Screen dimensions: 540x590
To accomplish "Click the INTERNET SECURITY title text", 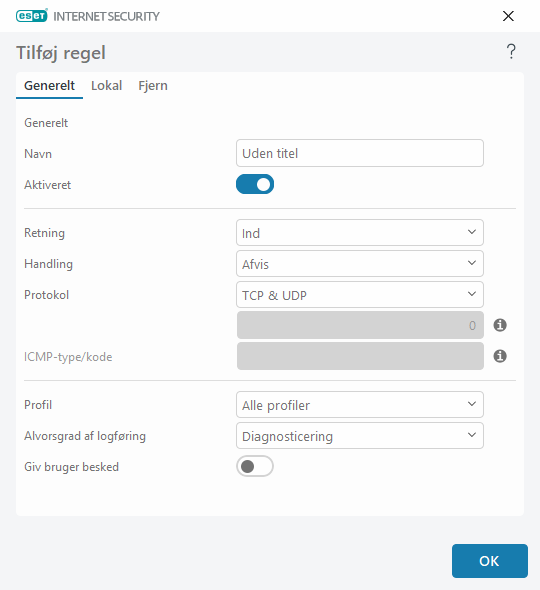I will (x=106, y=16).
